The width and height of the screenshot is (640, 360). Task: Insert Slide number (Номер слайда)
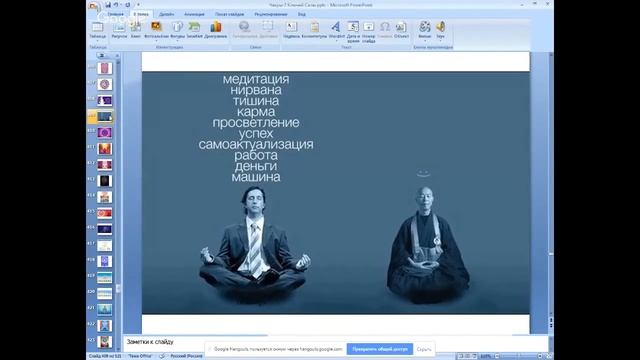tap(368, 32)
